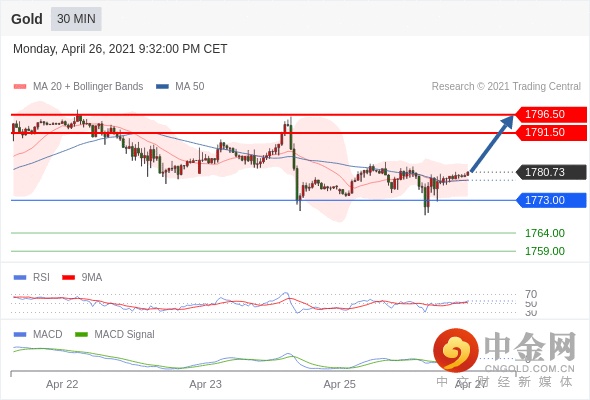The width and height of the screenshot is (590, 400).
Task: Click the 1764.00 support level label
Action: [x=545, y=233]
